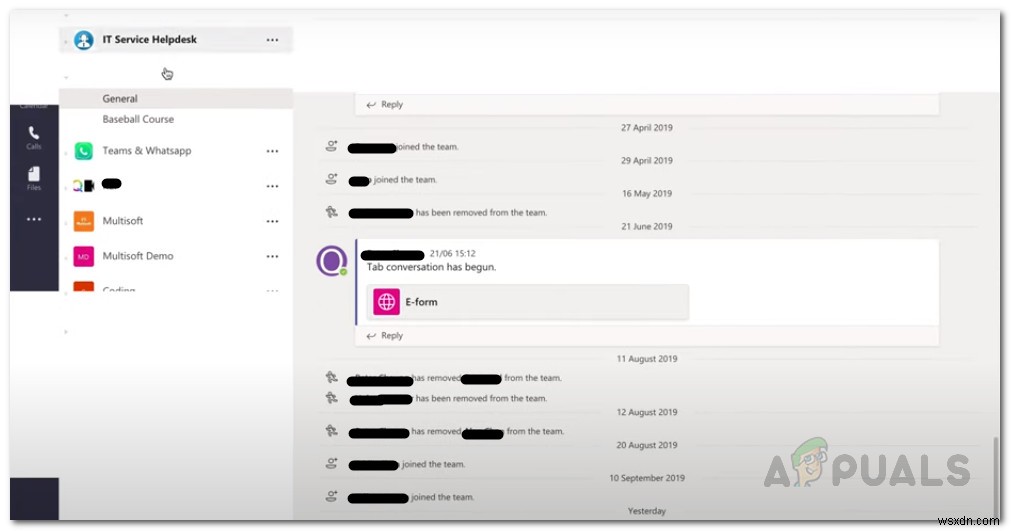Click the 21/06 15:12 timestamp

click(x=453, y=253)
